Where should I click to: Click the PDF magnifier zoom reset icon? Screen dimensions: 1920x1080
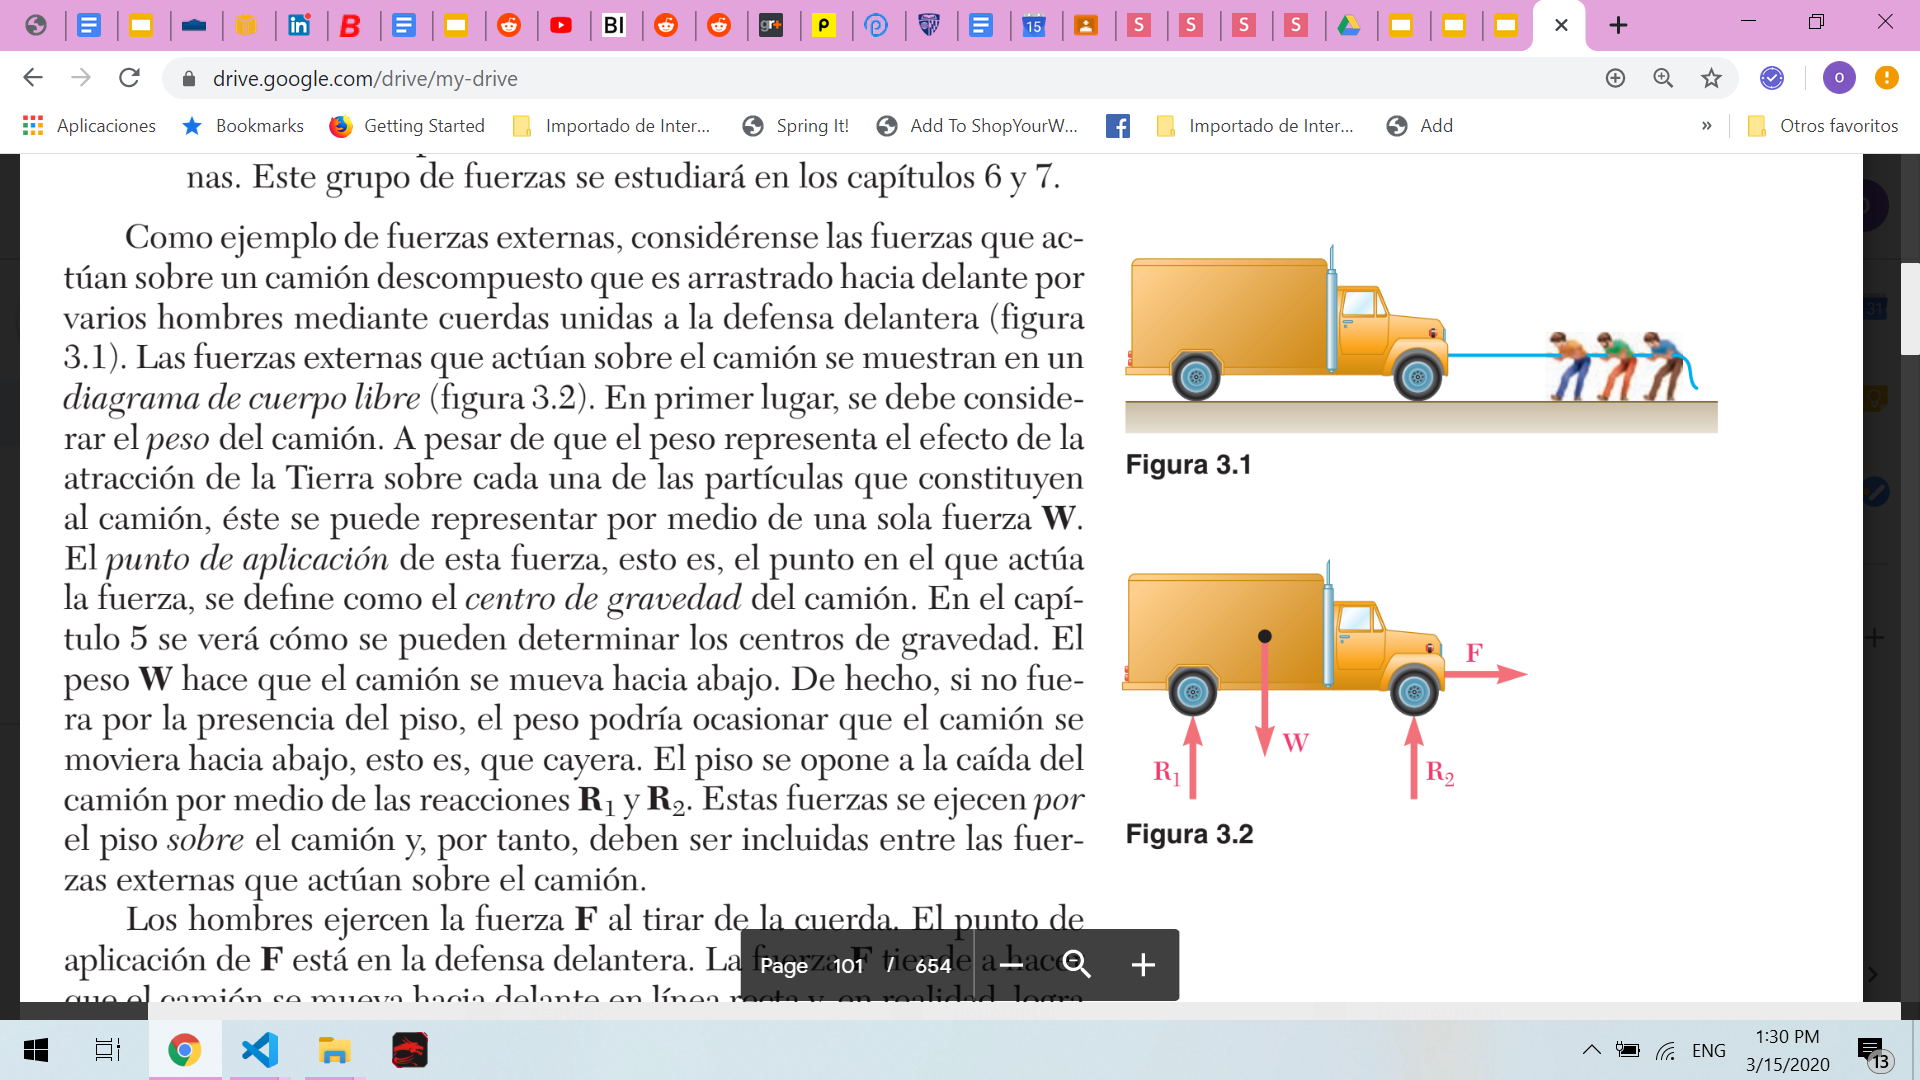coord(1076,965)
